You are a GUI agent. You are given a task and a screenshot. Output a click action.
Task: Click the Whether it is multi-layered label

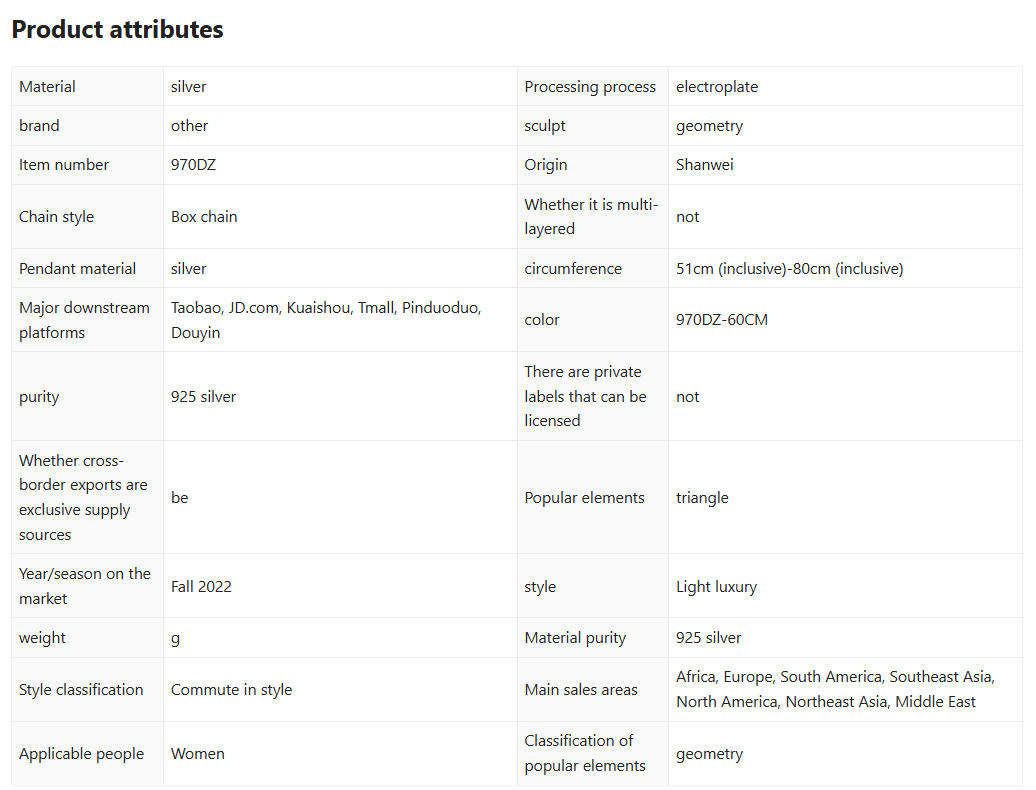tap(590, 217)
